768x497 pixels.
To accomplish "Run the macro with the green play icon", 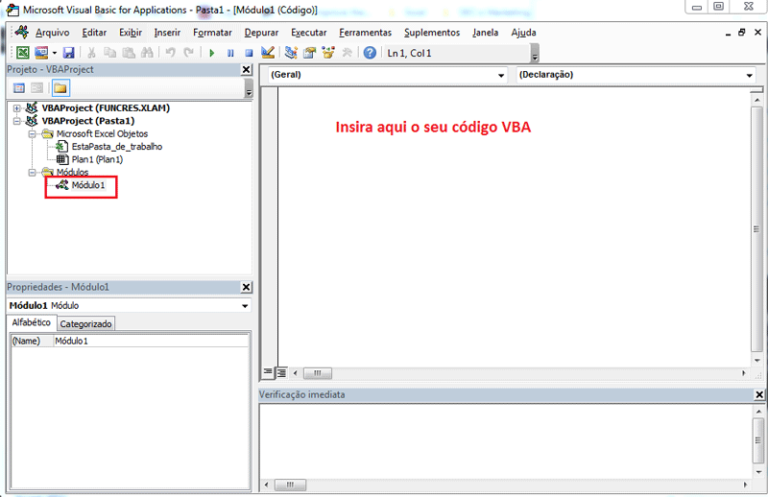I will point(212,52).
